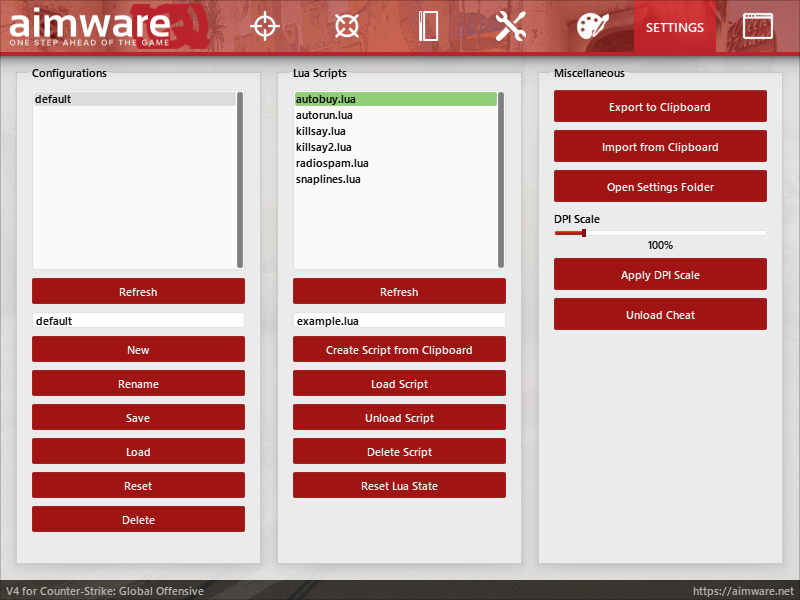Click the example.lua script name field
The image size is (800, 600).
point(399,321)
